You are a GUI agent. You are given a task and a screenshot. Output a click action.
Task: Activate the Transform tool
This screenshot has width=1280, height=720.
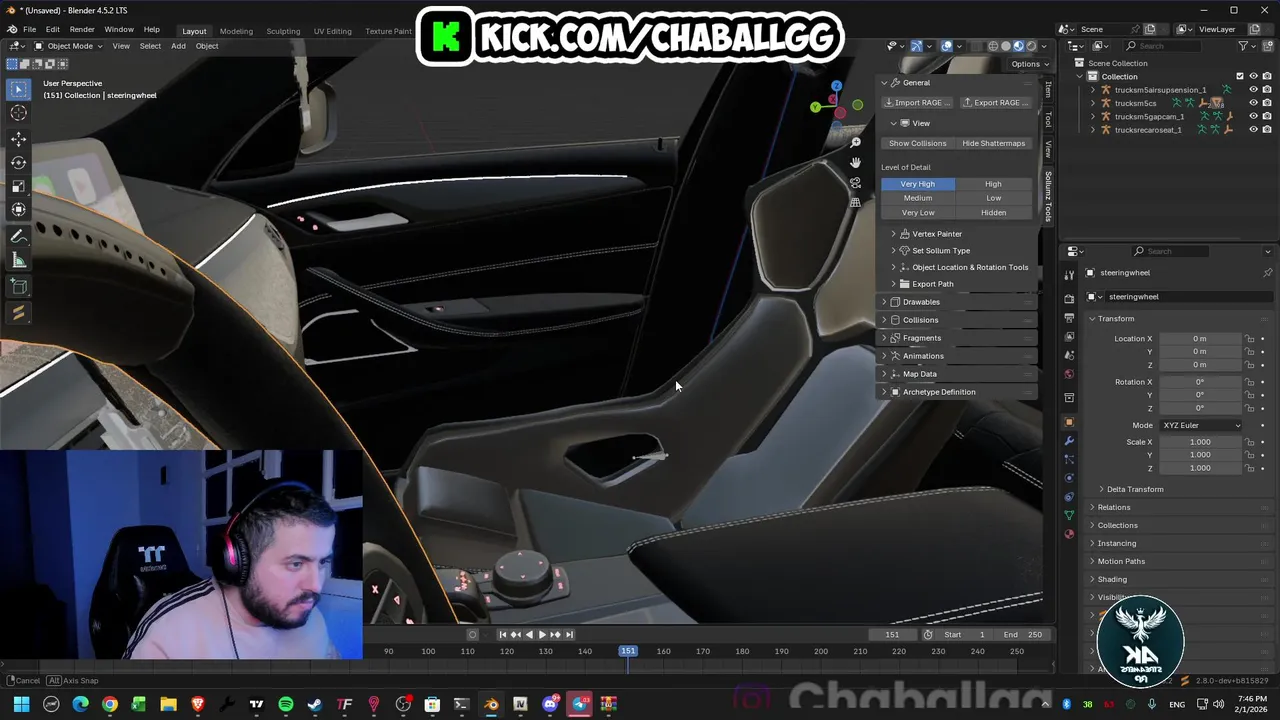pos(18,209)
